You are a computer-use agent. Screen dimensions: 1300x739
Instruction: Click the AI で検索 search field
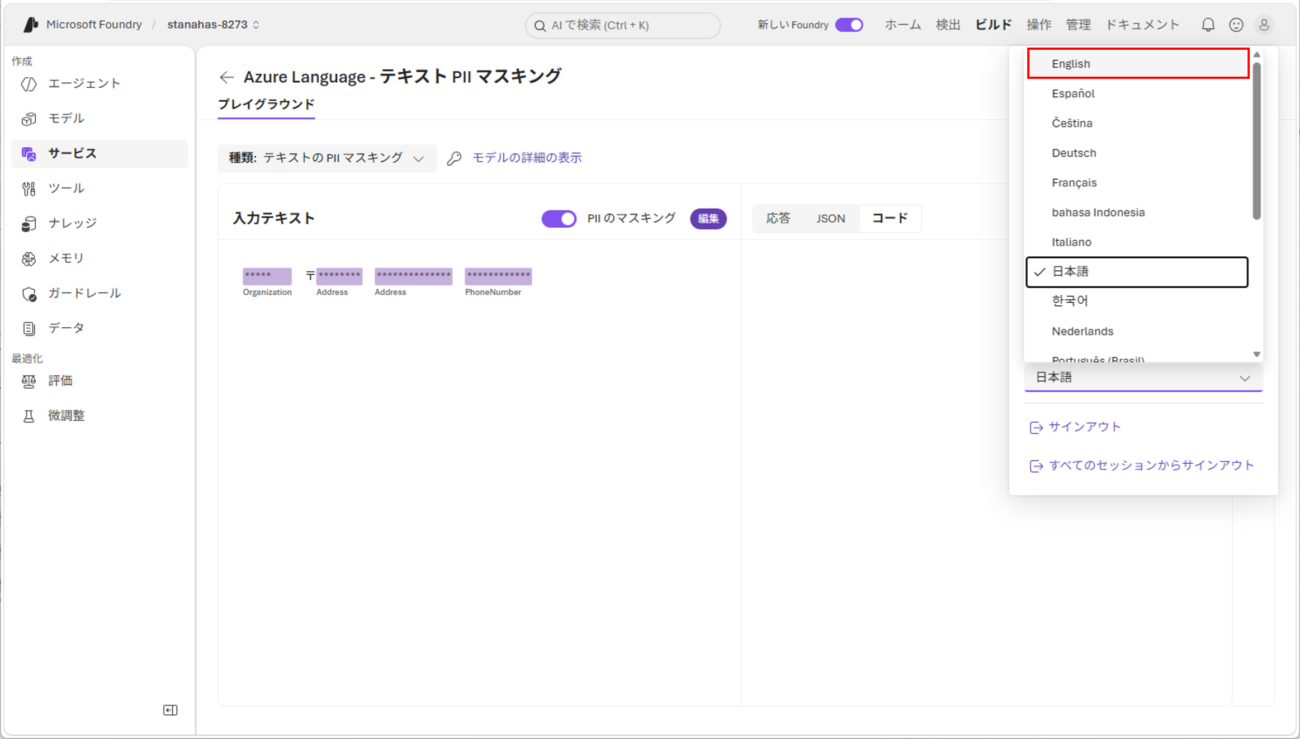[623, 25]
